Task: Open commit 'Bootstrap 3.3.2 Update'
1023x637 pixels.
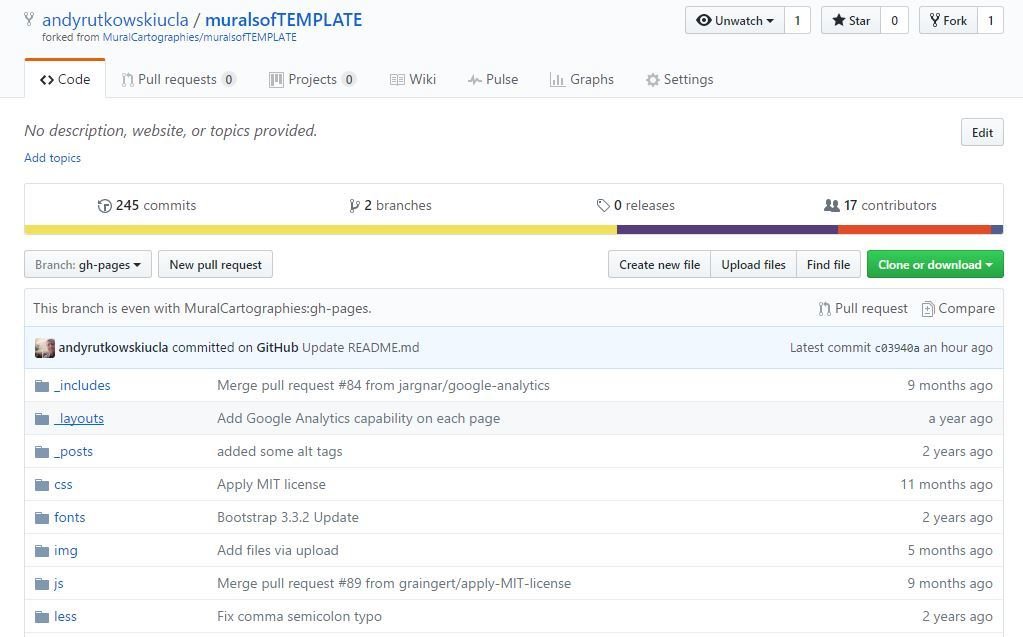Action: [288, 518]
